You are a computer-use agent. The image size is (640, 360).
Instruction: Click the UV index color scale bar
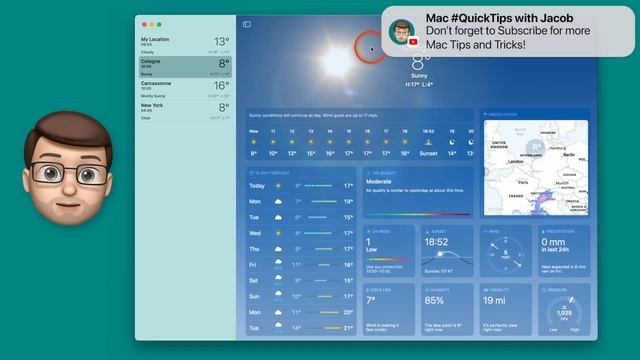(389, 259)
